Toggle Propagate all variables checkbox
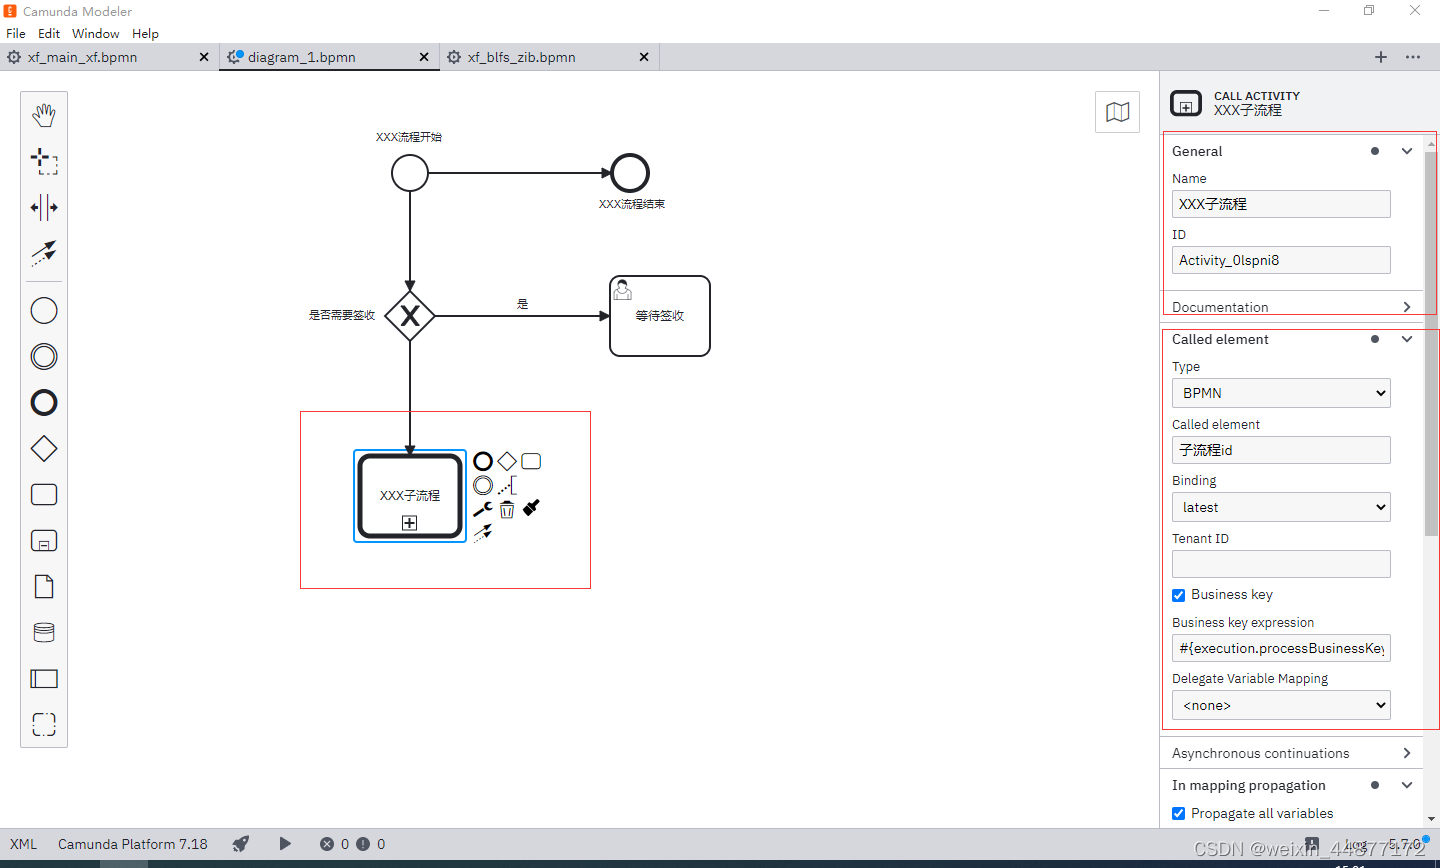 1178,813
